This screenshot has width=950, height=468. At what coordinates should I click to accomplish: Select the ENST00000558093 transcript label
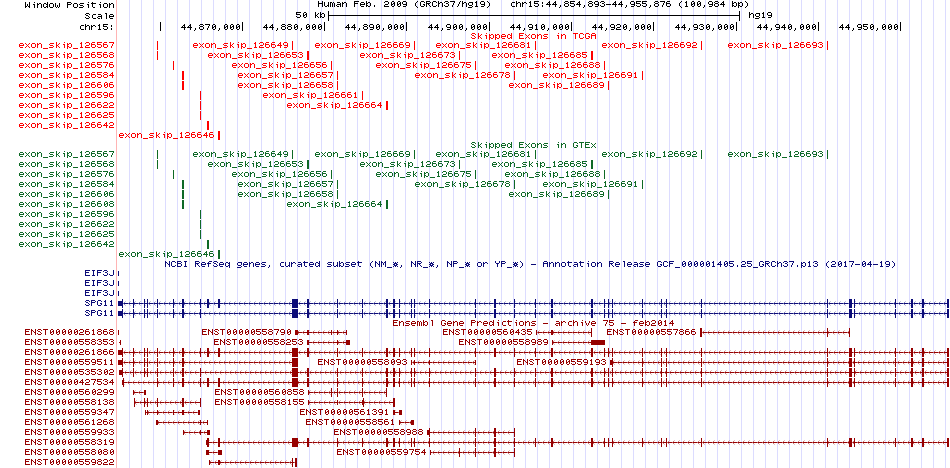click(362, 362)
